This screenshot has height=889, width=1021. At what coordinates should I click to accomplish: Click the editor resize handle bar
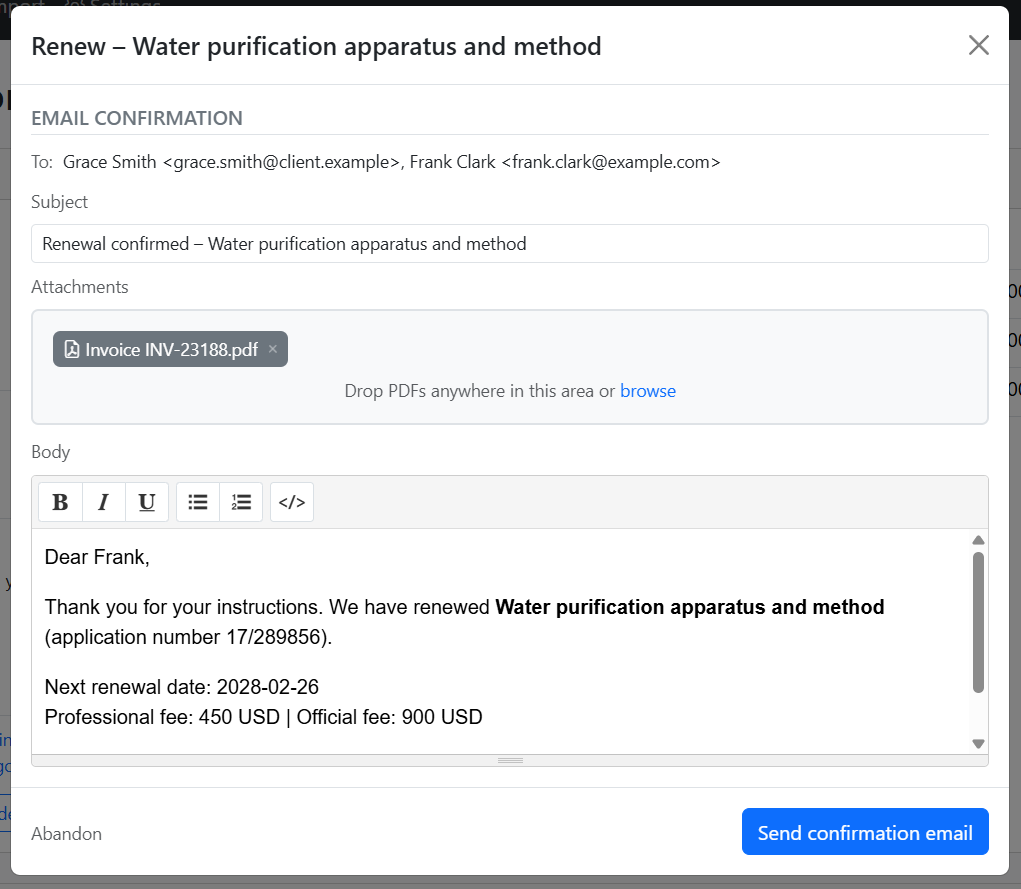tap(510, 761)
